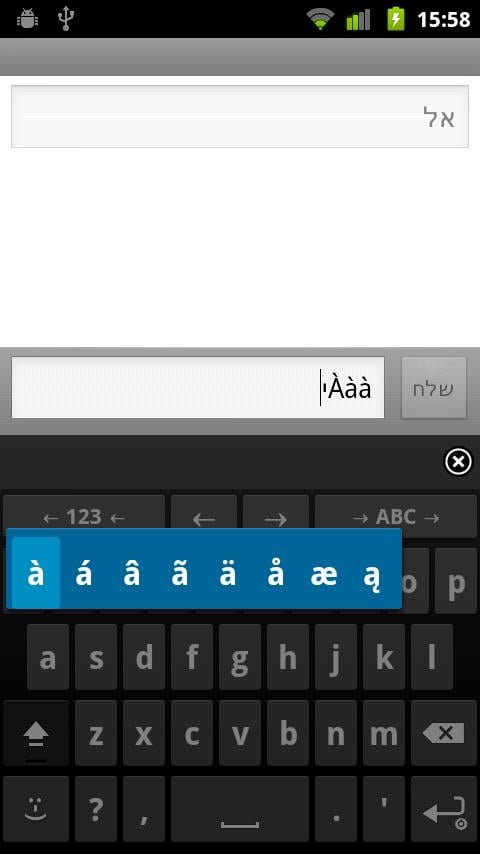Viewport: 480px width, 854px height.
Task: Move cursor with left arrow key
Action: [x=204, y=517]
